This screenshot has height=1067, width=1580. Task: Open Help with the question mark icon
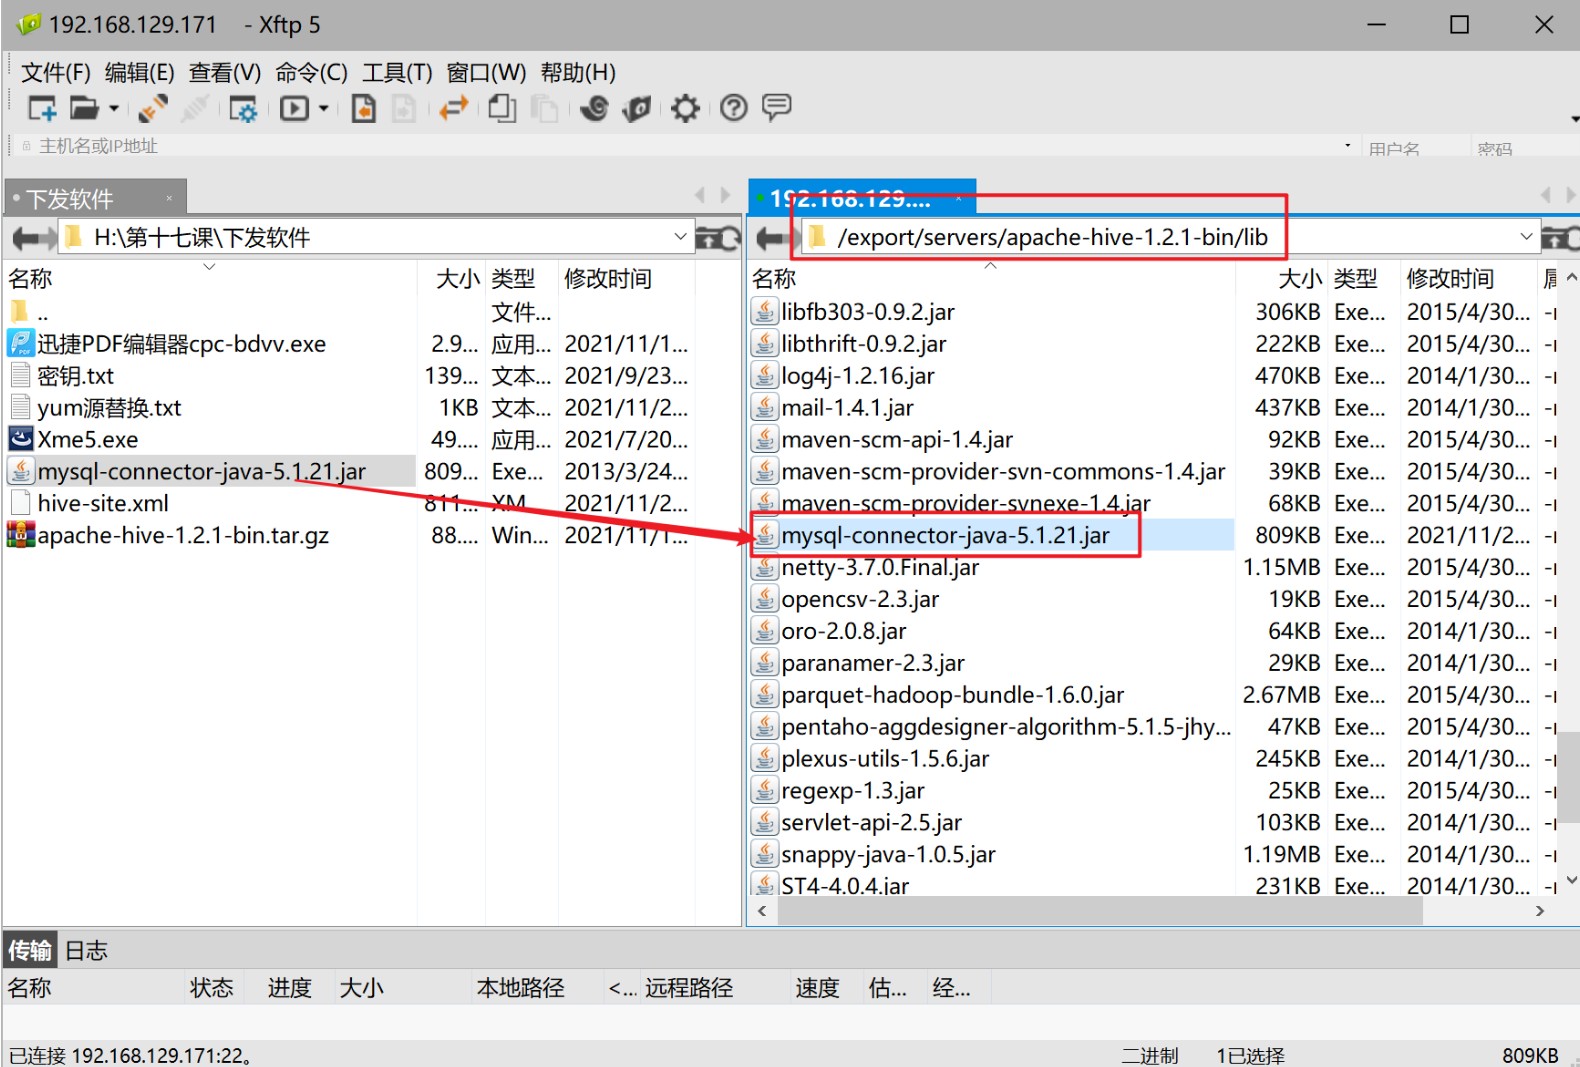coord(734,108)
